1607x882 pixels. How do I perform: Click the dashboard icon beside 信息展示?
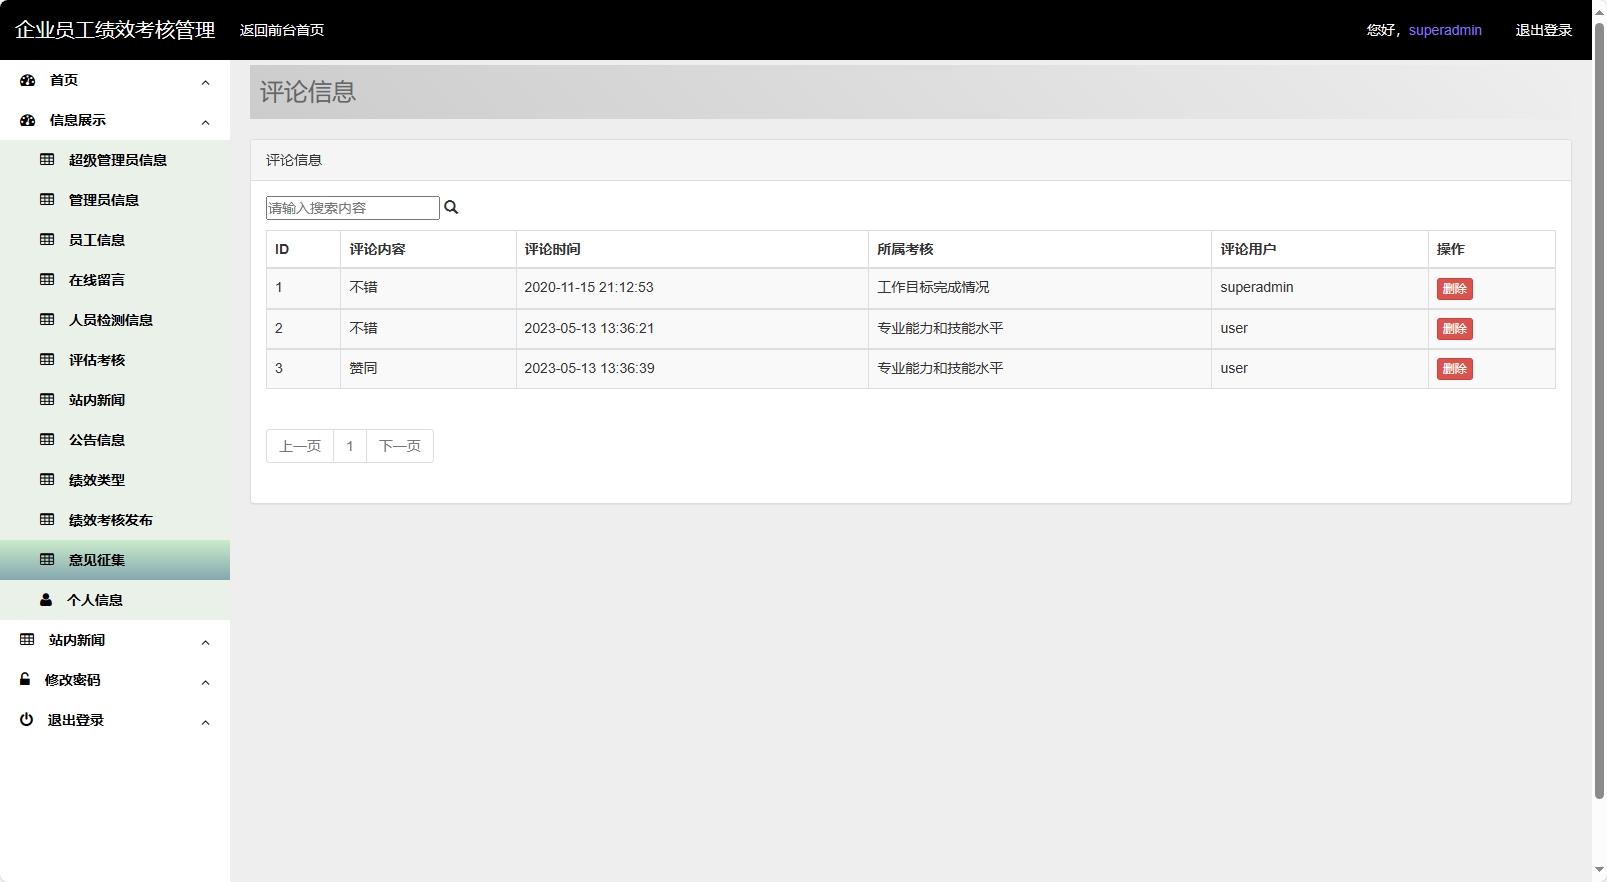28,120
